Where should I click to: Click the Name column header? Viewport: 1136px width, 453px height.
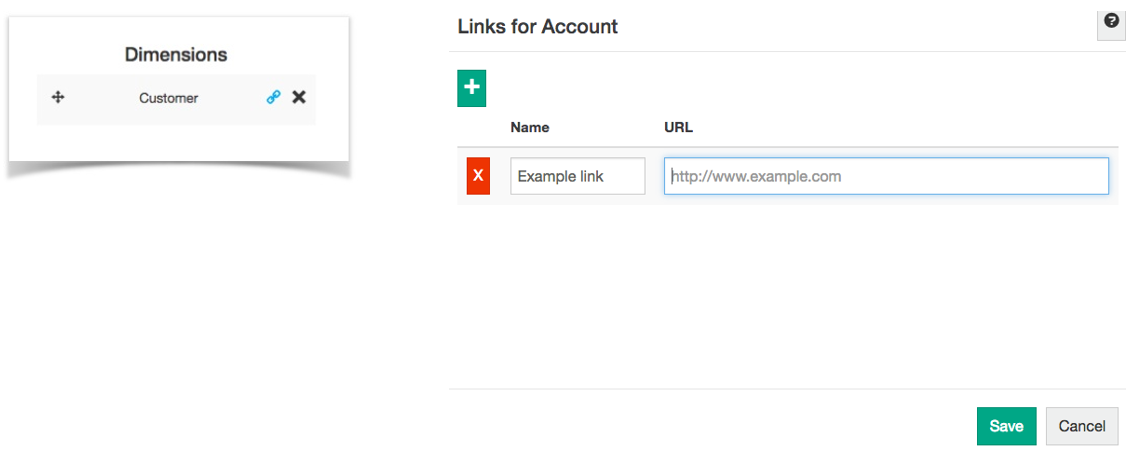click(x=529, y=127)
